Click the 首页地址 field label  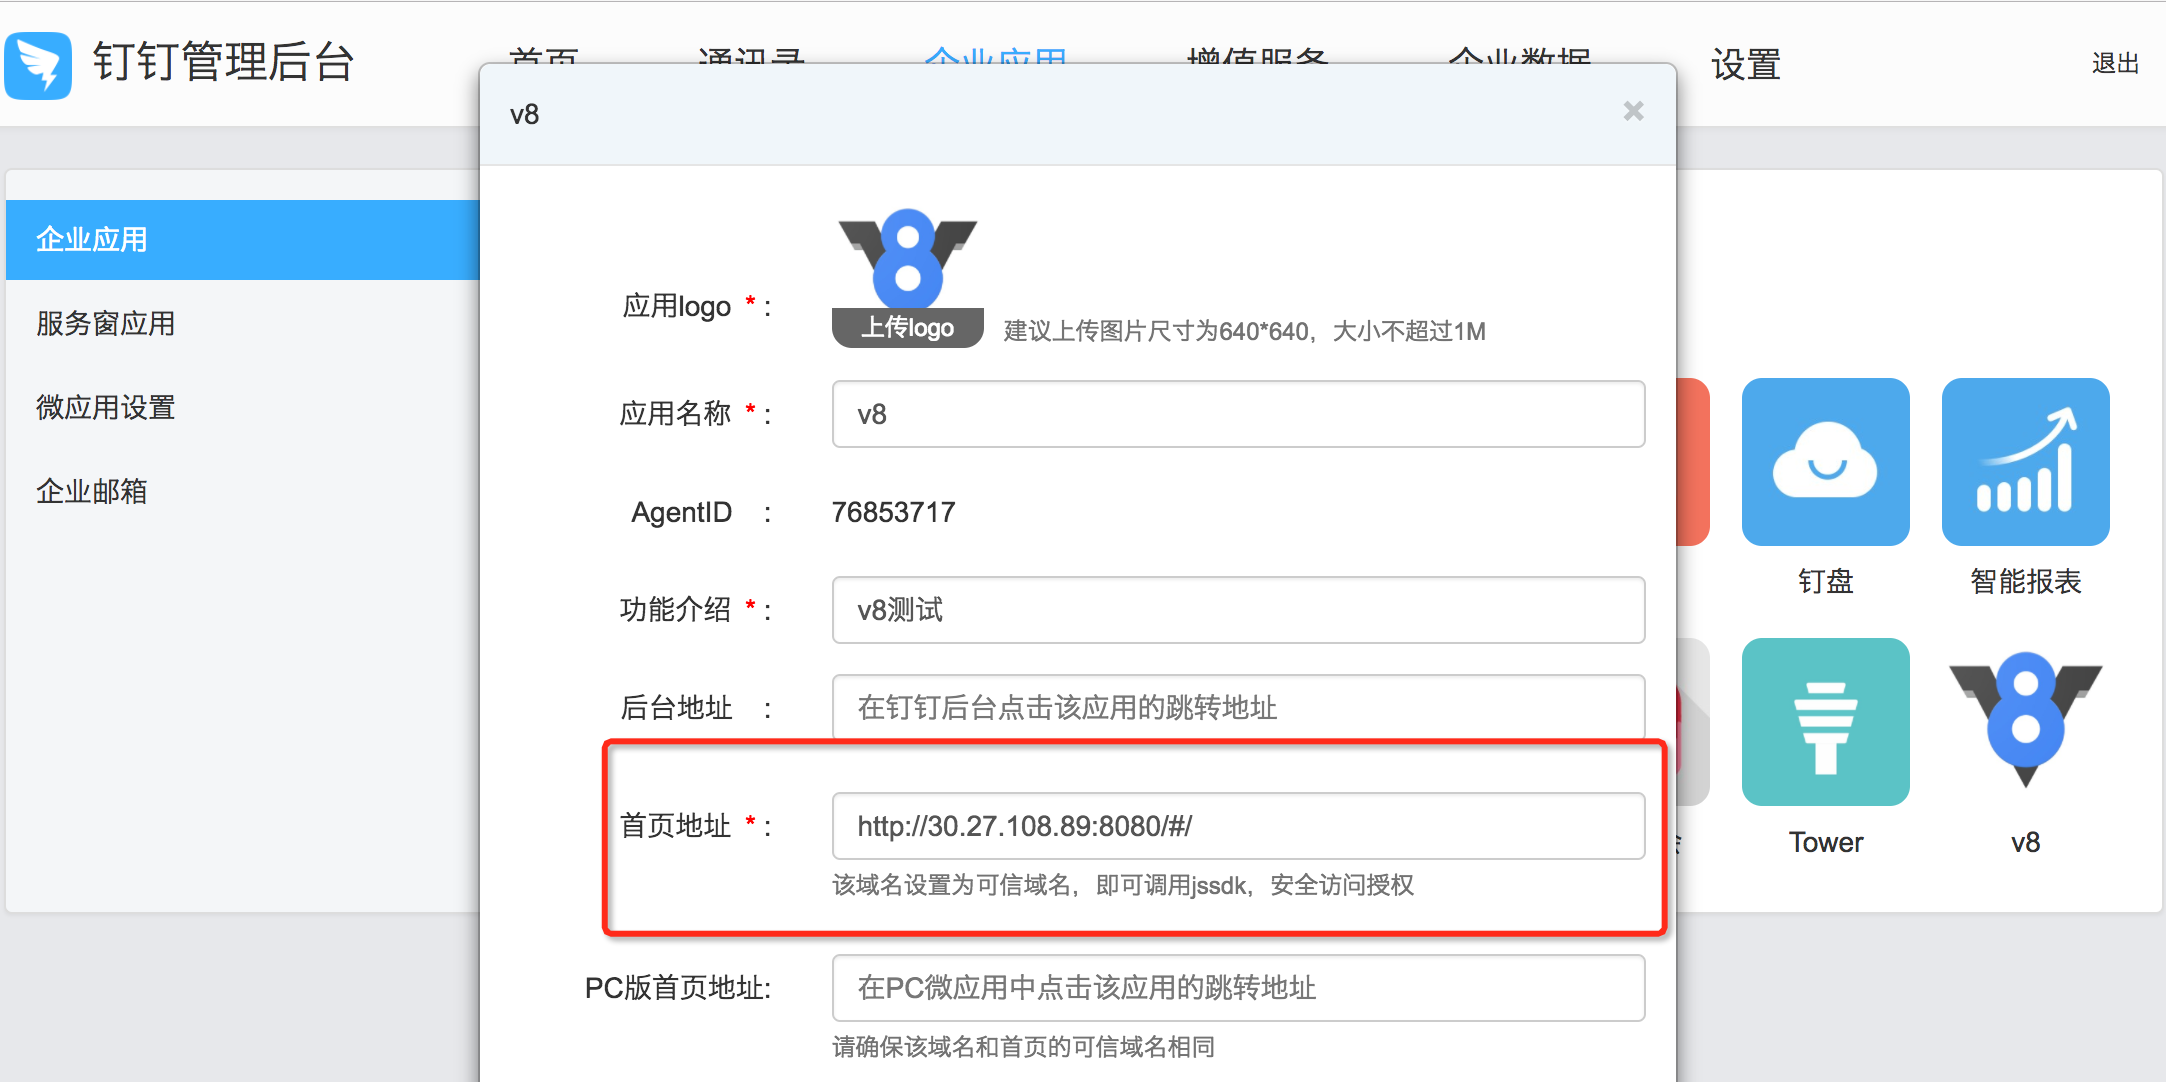coord(676,826)
